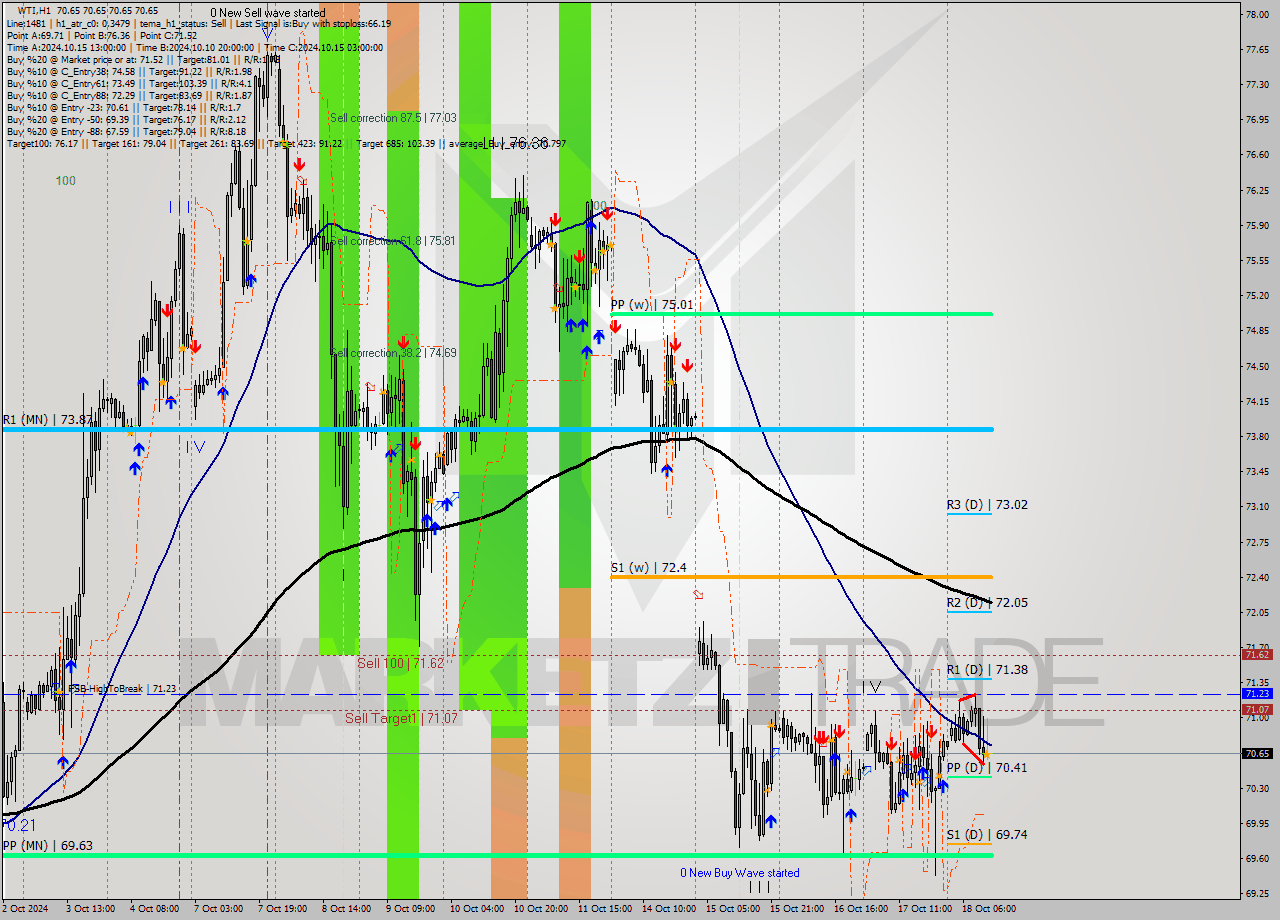Click the '10 Oct 20:00' time axis label

tap(541, 909)
